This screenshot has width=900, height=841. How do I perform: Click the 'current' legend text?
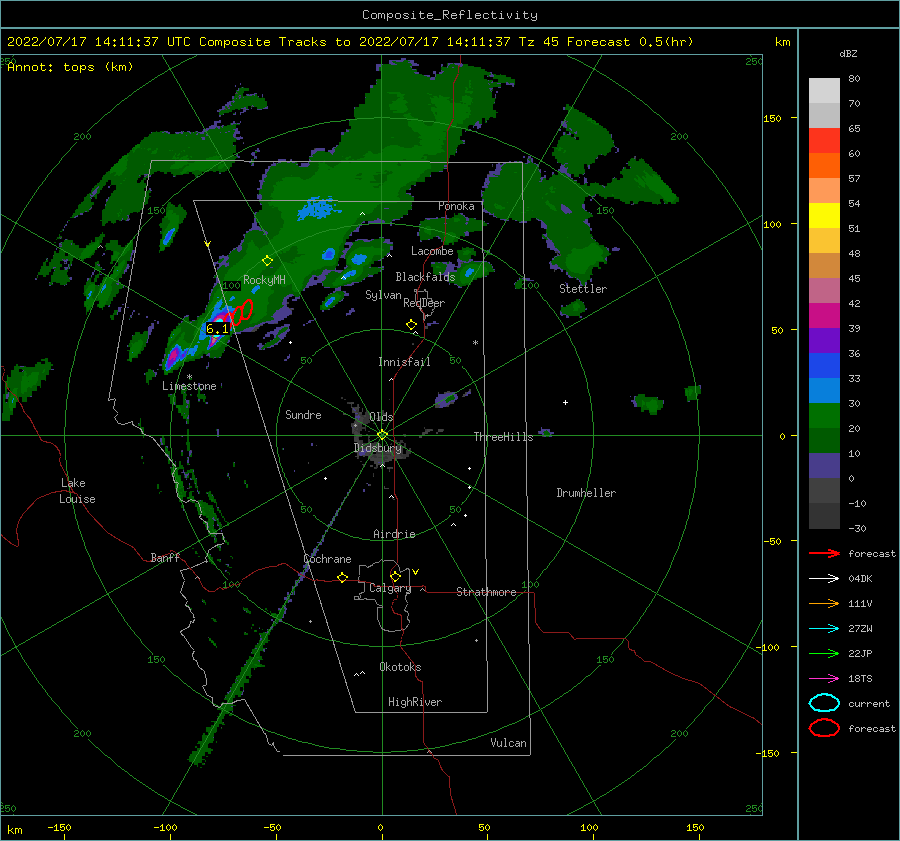[869, 704]
